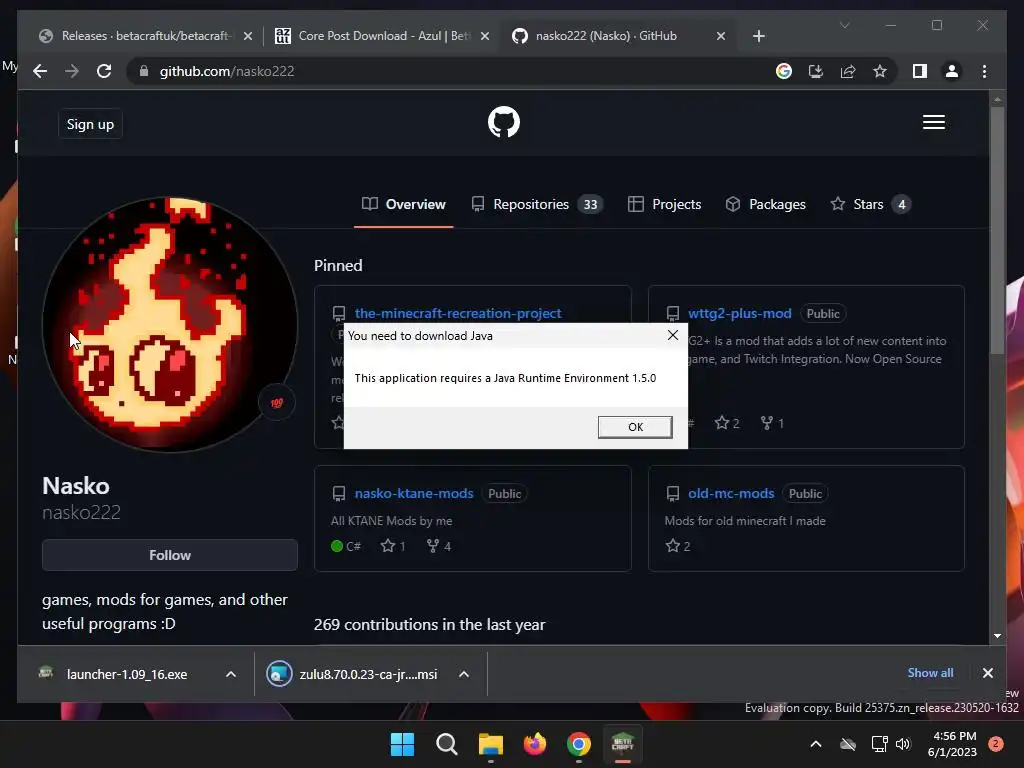The height and width of the screenshot is (768, 1024).
Task: Click the fork count on wttg2-plus-mod
Action: (x=772, y=423)
